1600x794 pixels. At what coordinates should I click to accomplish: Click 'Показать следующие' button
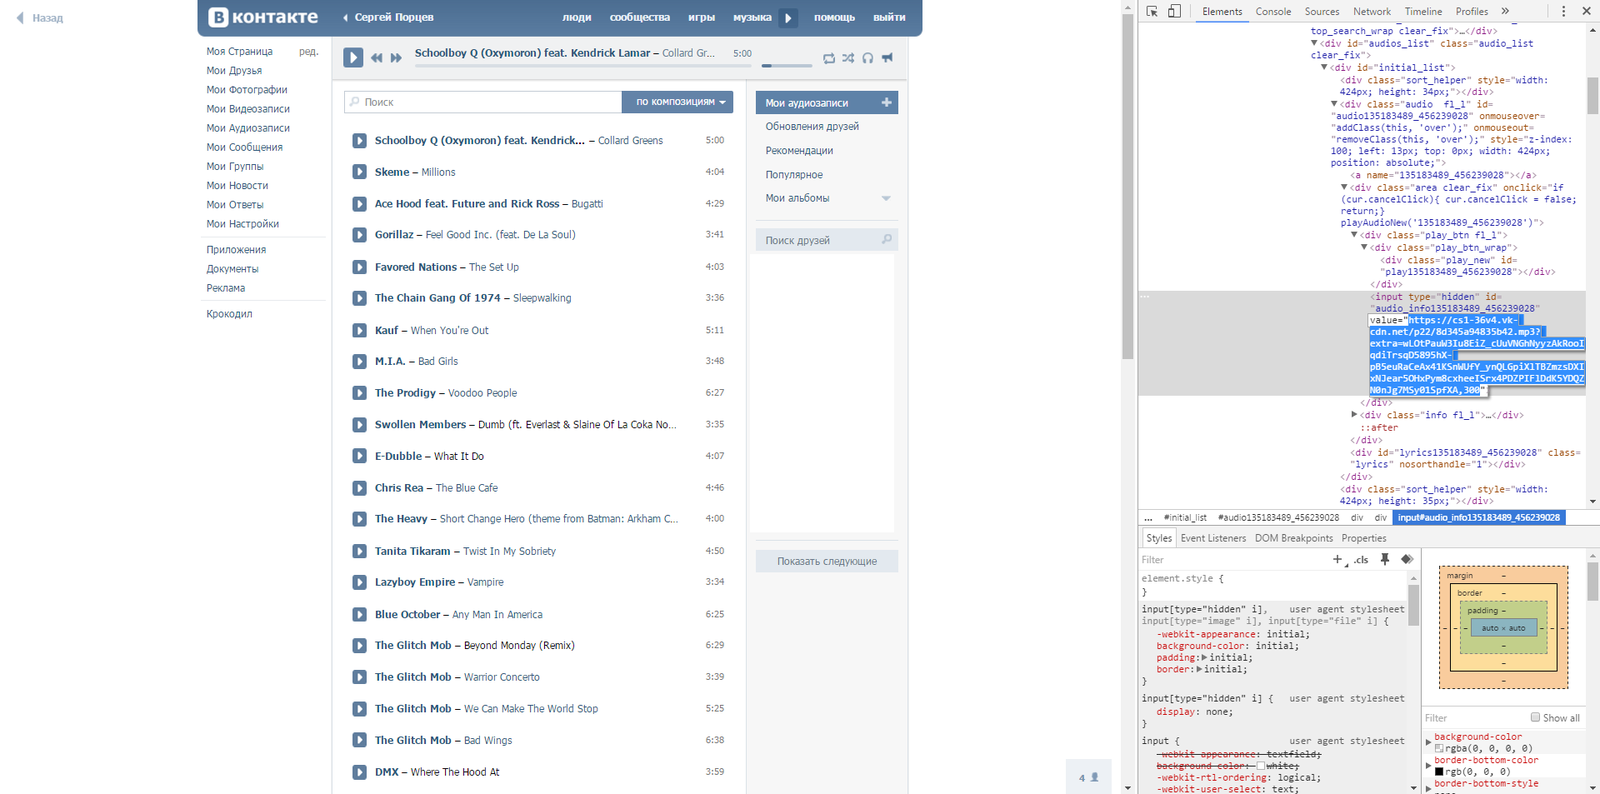pos(827,561)
